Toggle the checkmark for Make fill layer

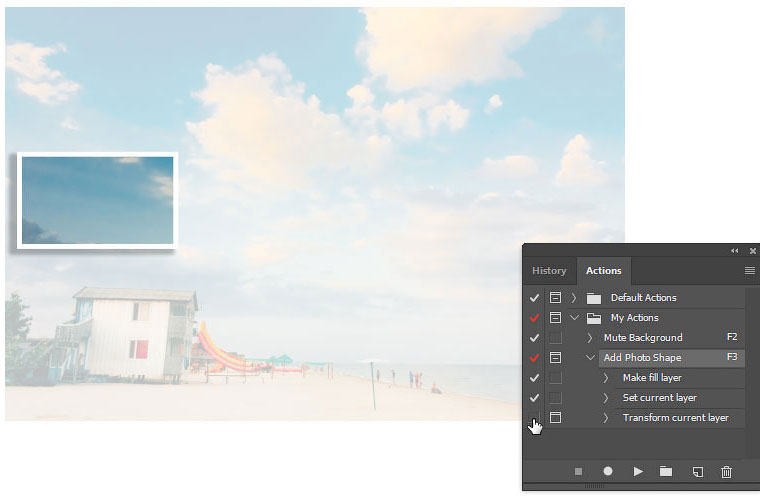pos(534,377)
